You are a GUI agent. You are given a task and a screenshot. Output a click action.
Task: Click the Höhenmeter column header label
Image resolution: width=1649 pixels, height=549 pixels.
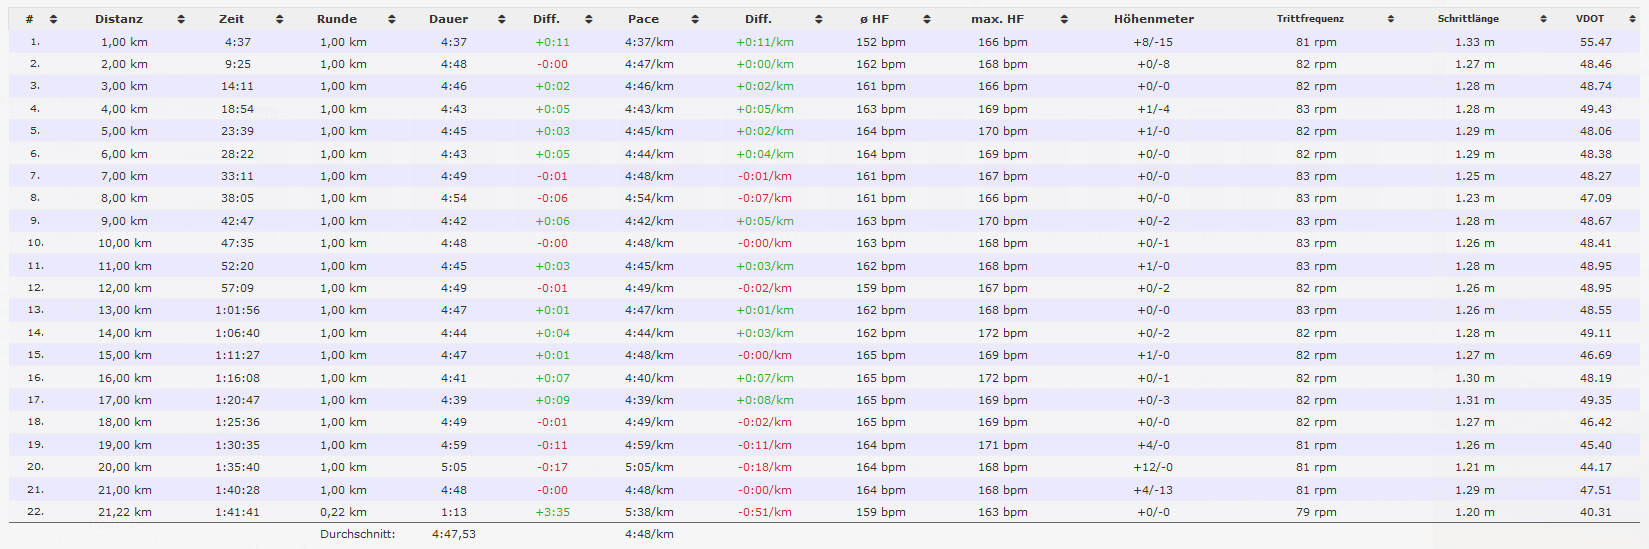(1153, 19)
